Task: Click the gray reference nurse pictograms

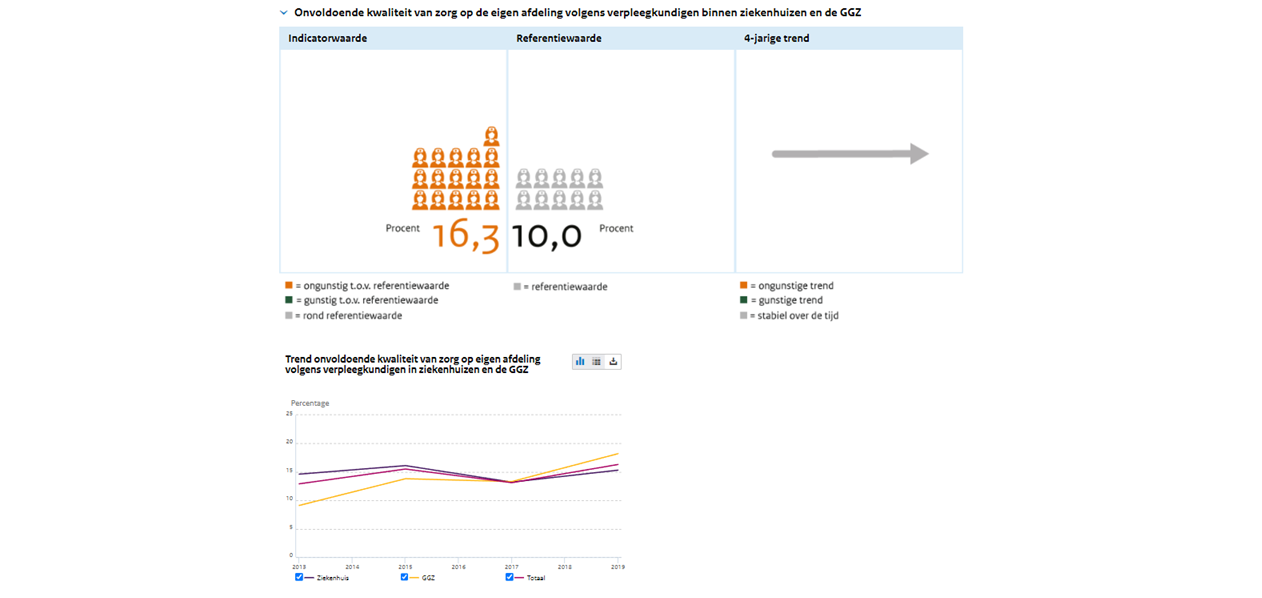Action: (559, 189)
